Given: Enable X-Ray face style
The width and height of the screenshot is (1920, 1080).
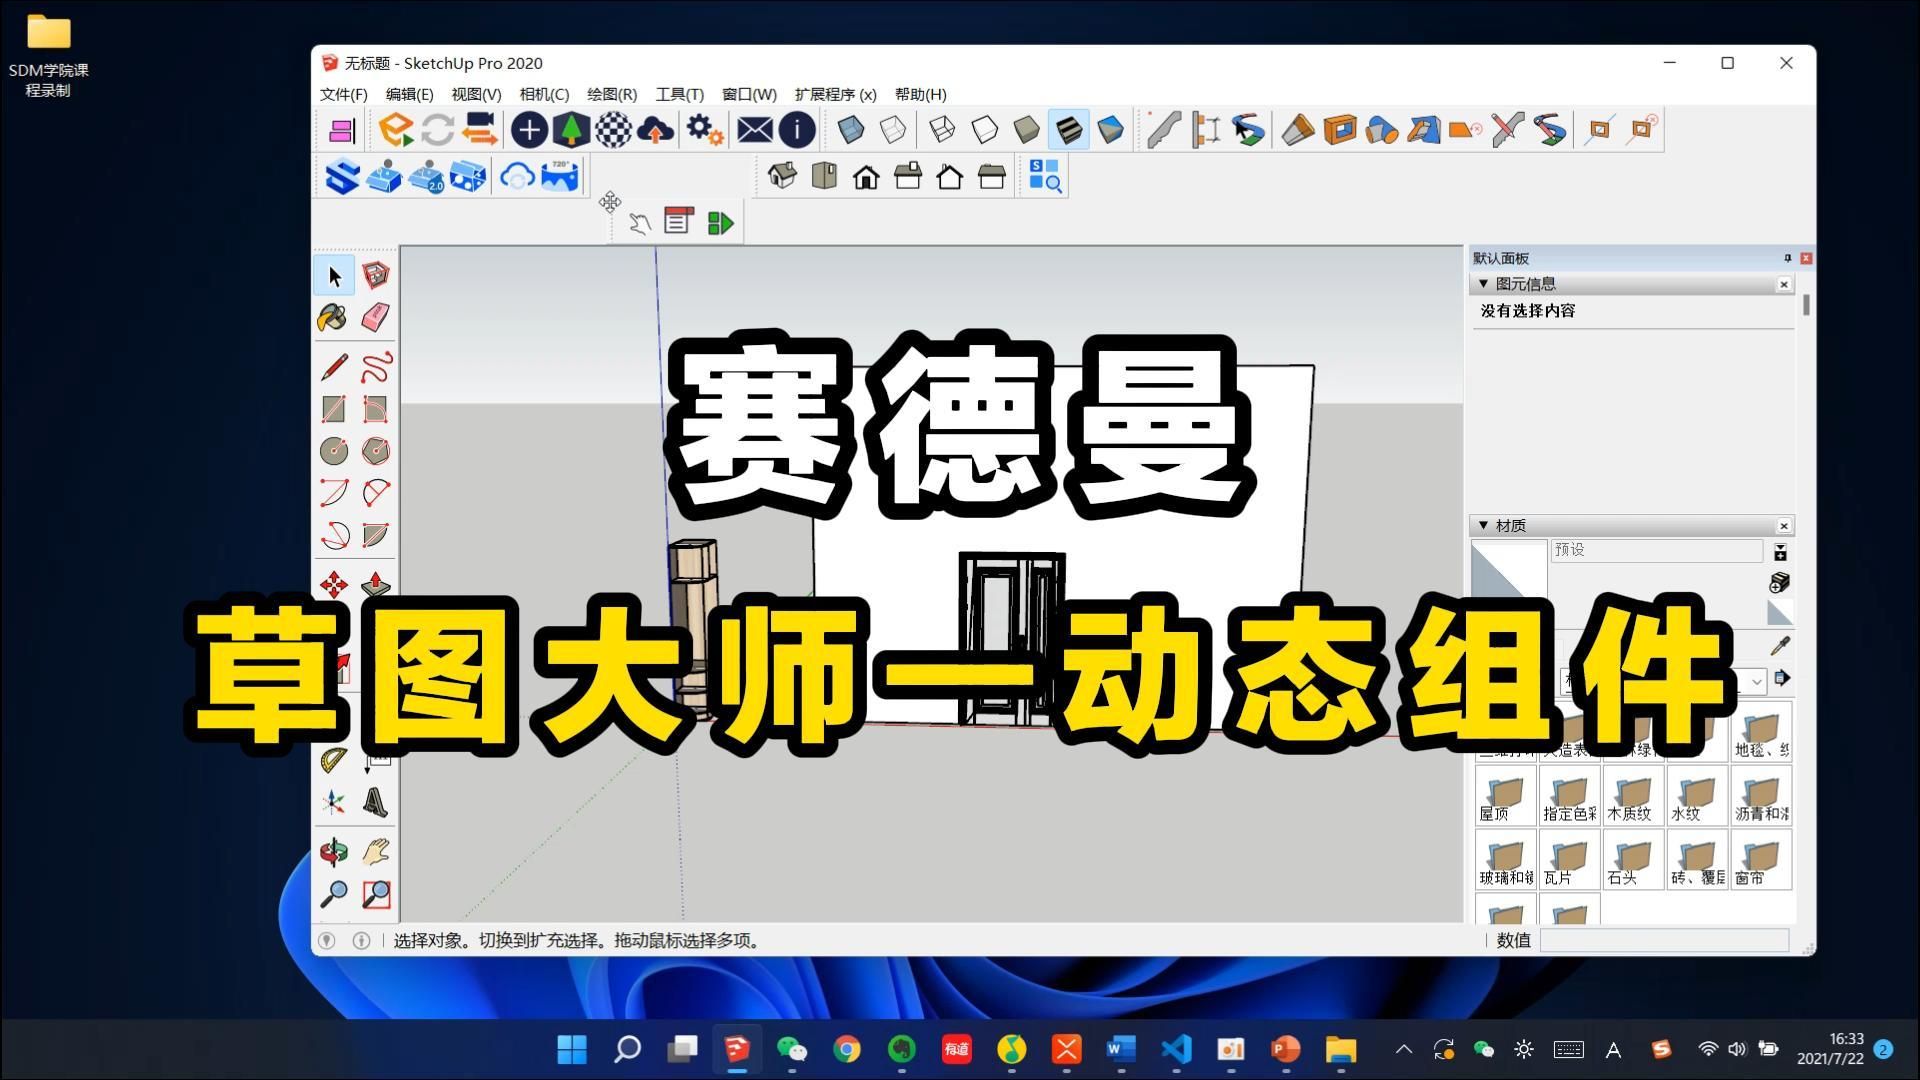Looking at the screenshot, I should 851,130.
